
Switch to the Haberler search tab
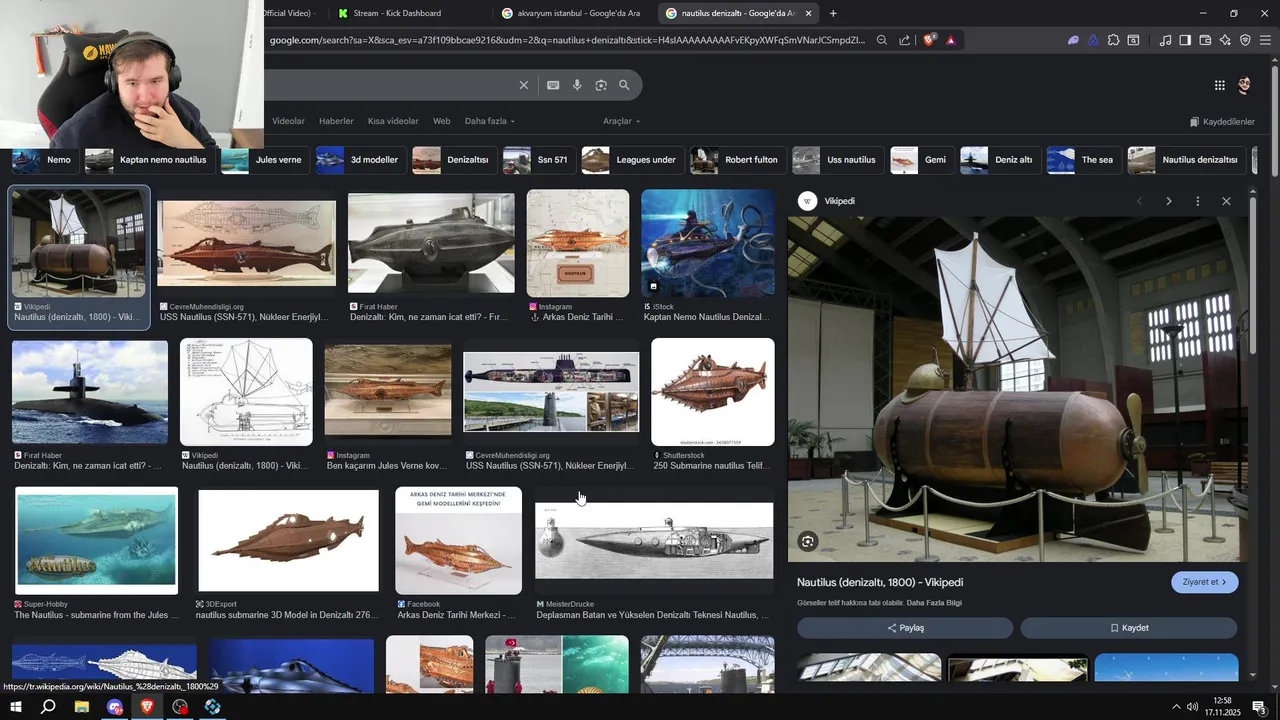336,121
